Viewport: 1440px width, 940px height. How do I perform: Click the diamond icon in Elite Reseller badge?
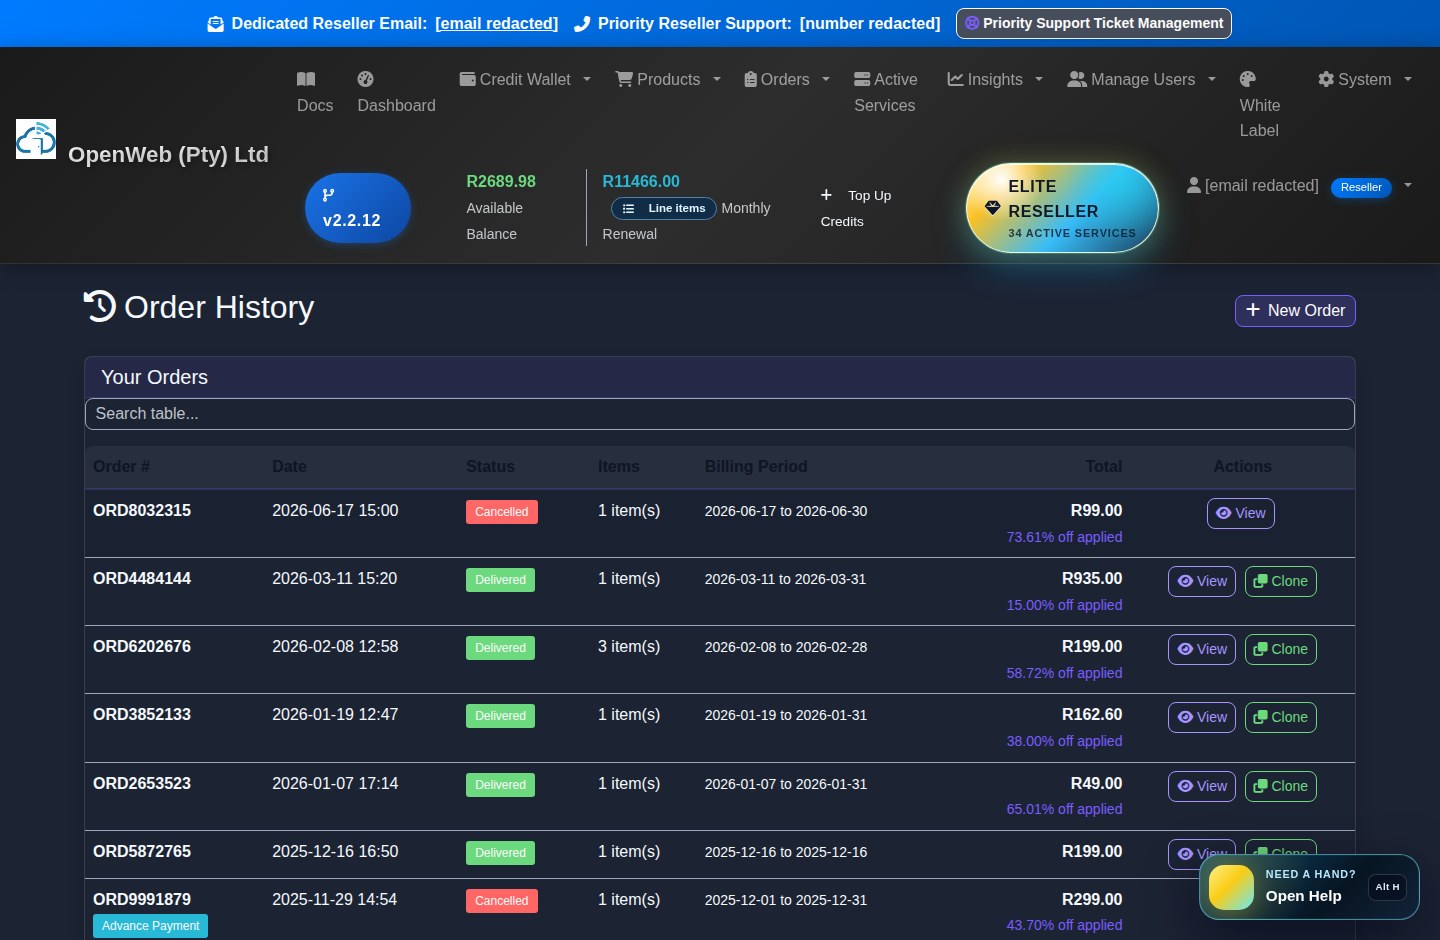pos(993,208)
